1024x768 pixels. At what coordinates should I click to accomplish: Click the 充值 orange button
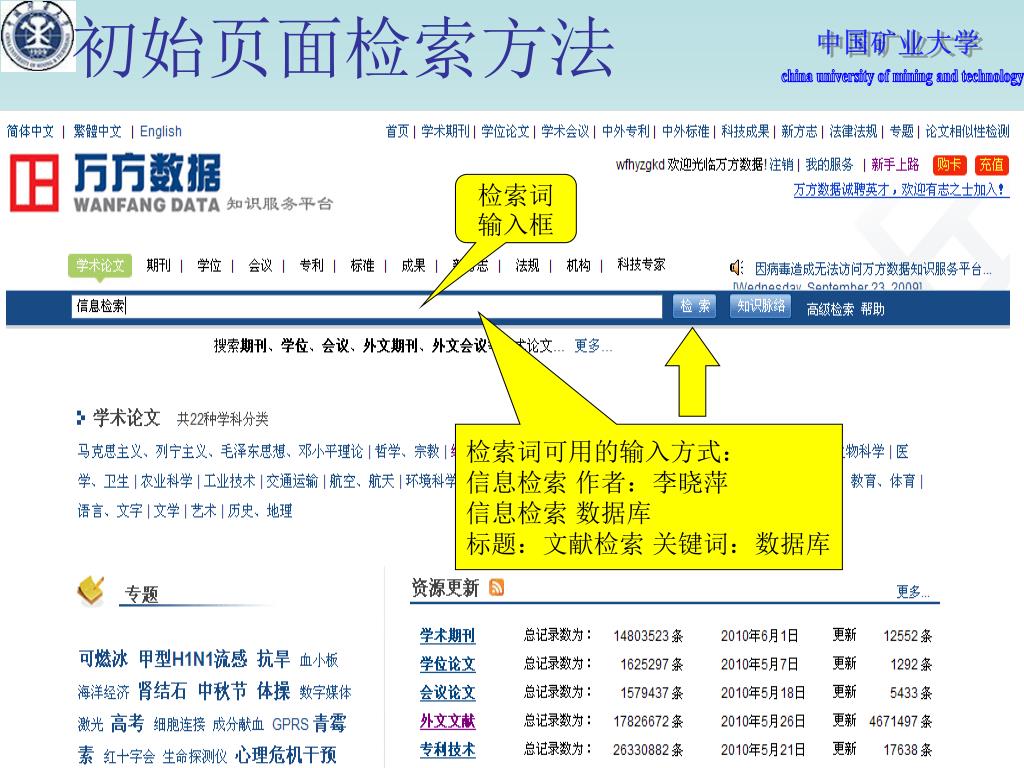[991, 165]
